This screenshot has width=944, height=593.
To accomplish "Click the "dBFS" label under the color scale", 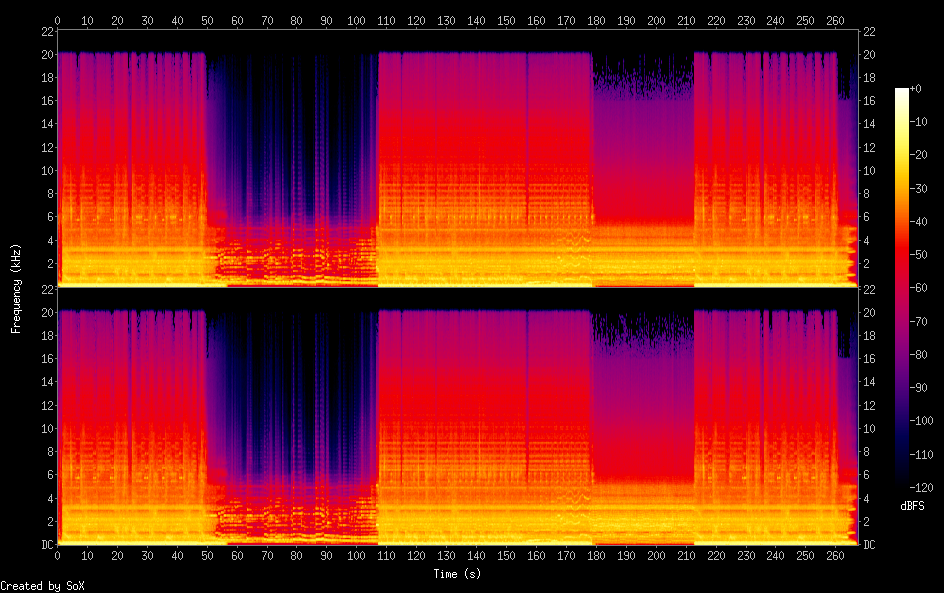I will coord(912,506).
